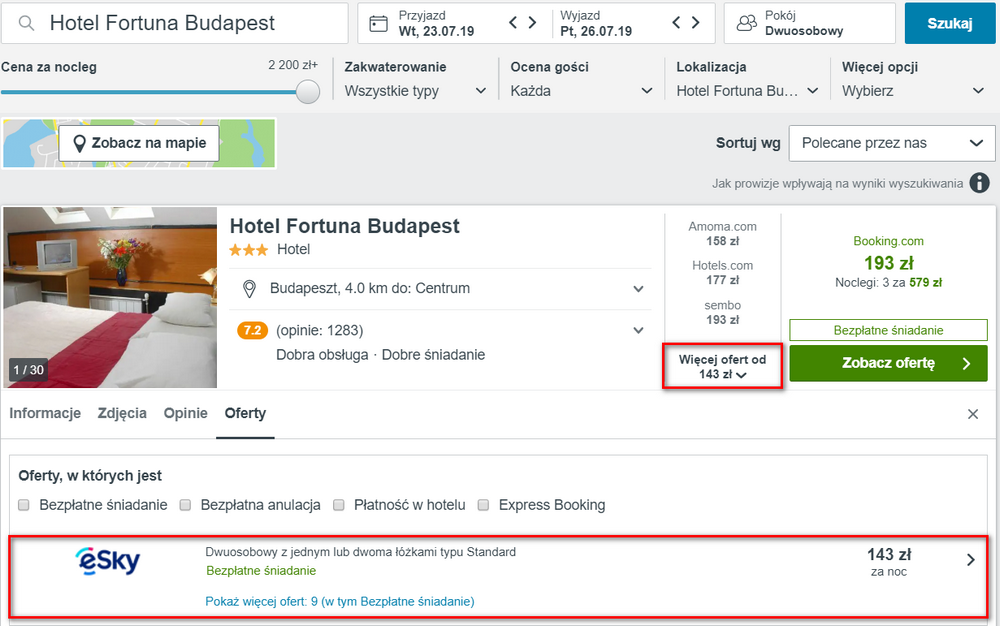
Task: Click the location pin next to Budapeszt
Action: (x=249, y=289)
